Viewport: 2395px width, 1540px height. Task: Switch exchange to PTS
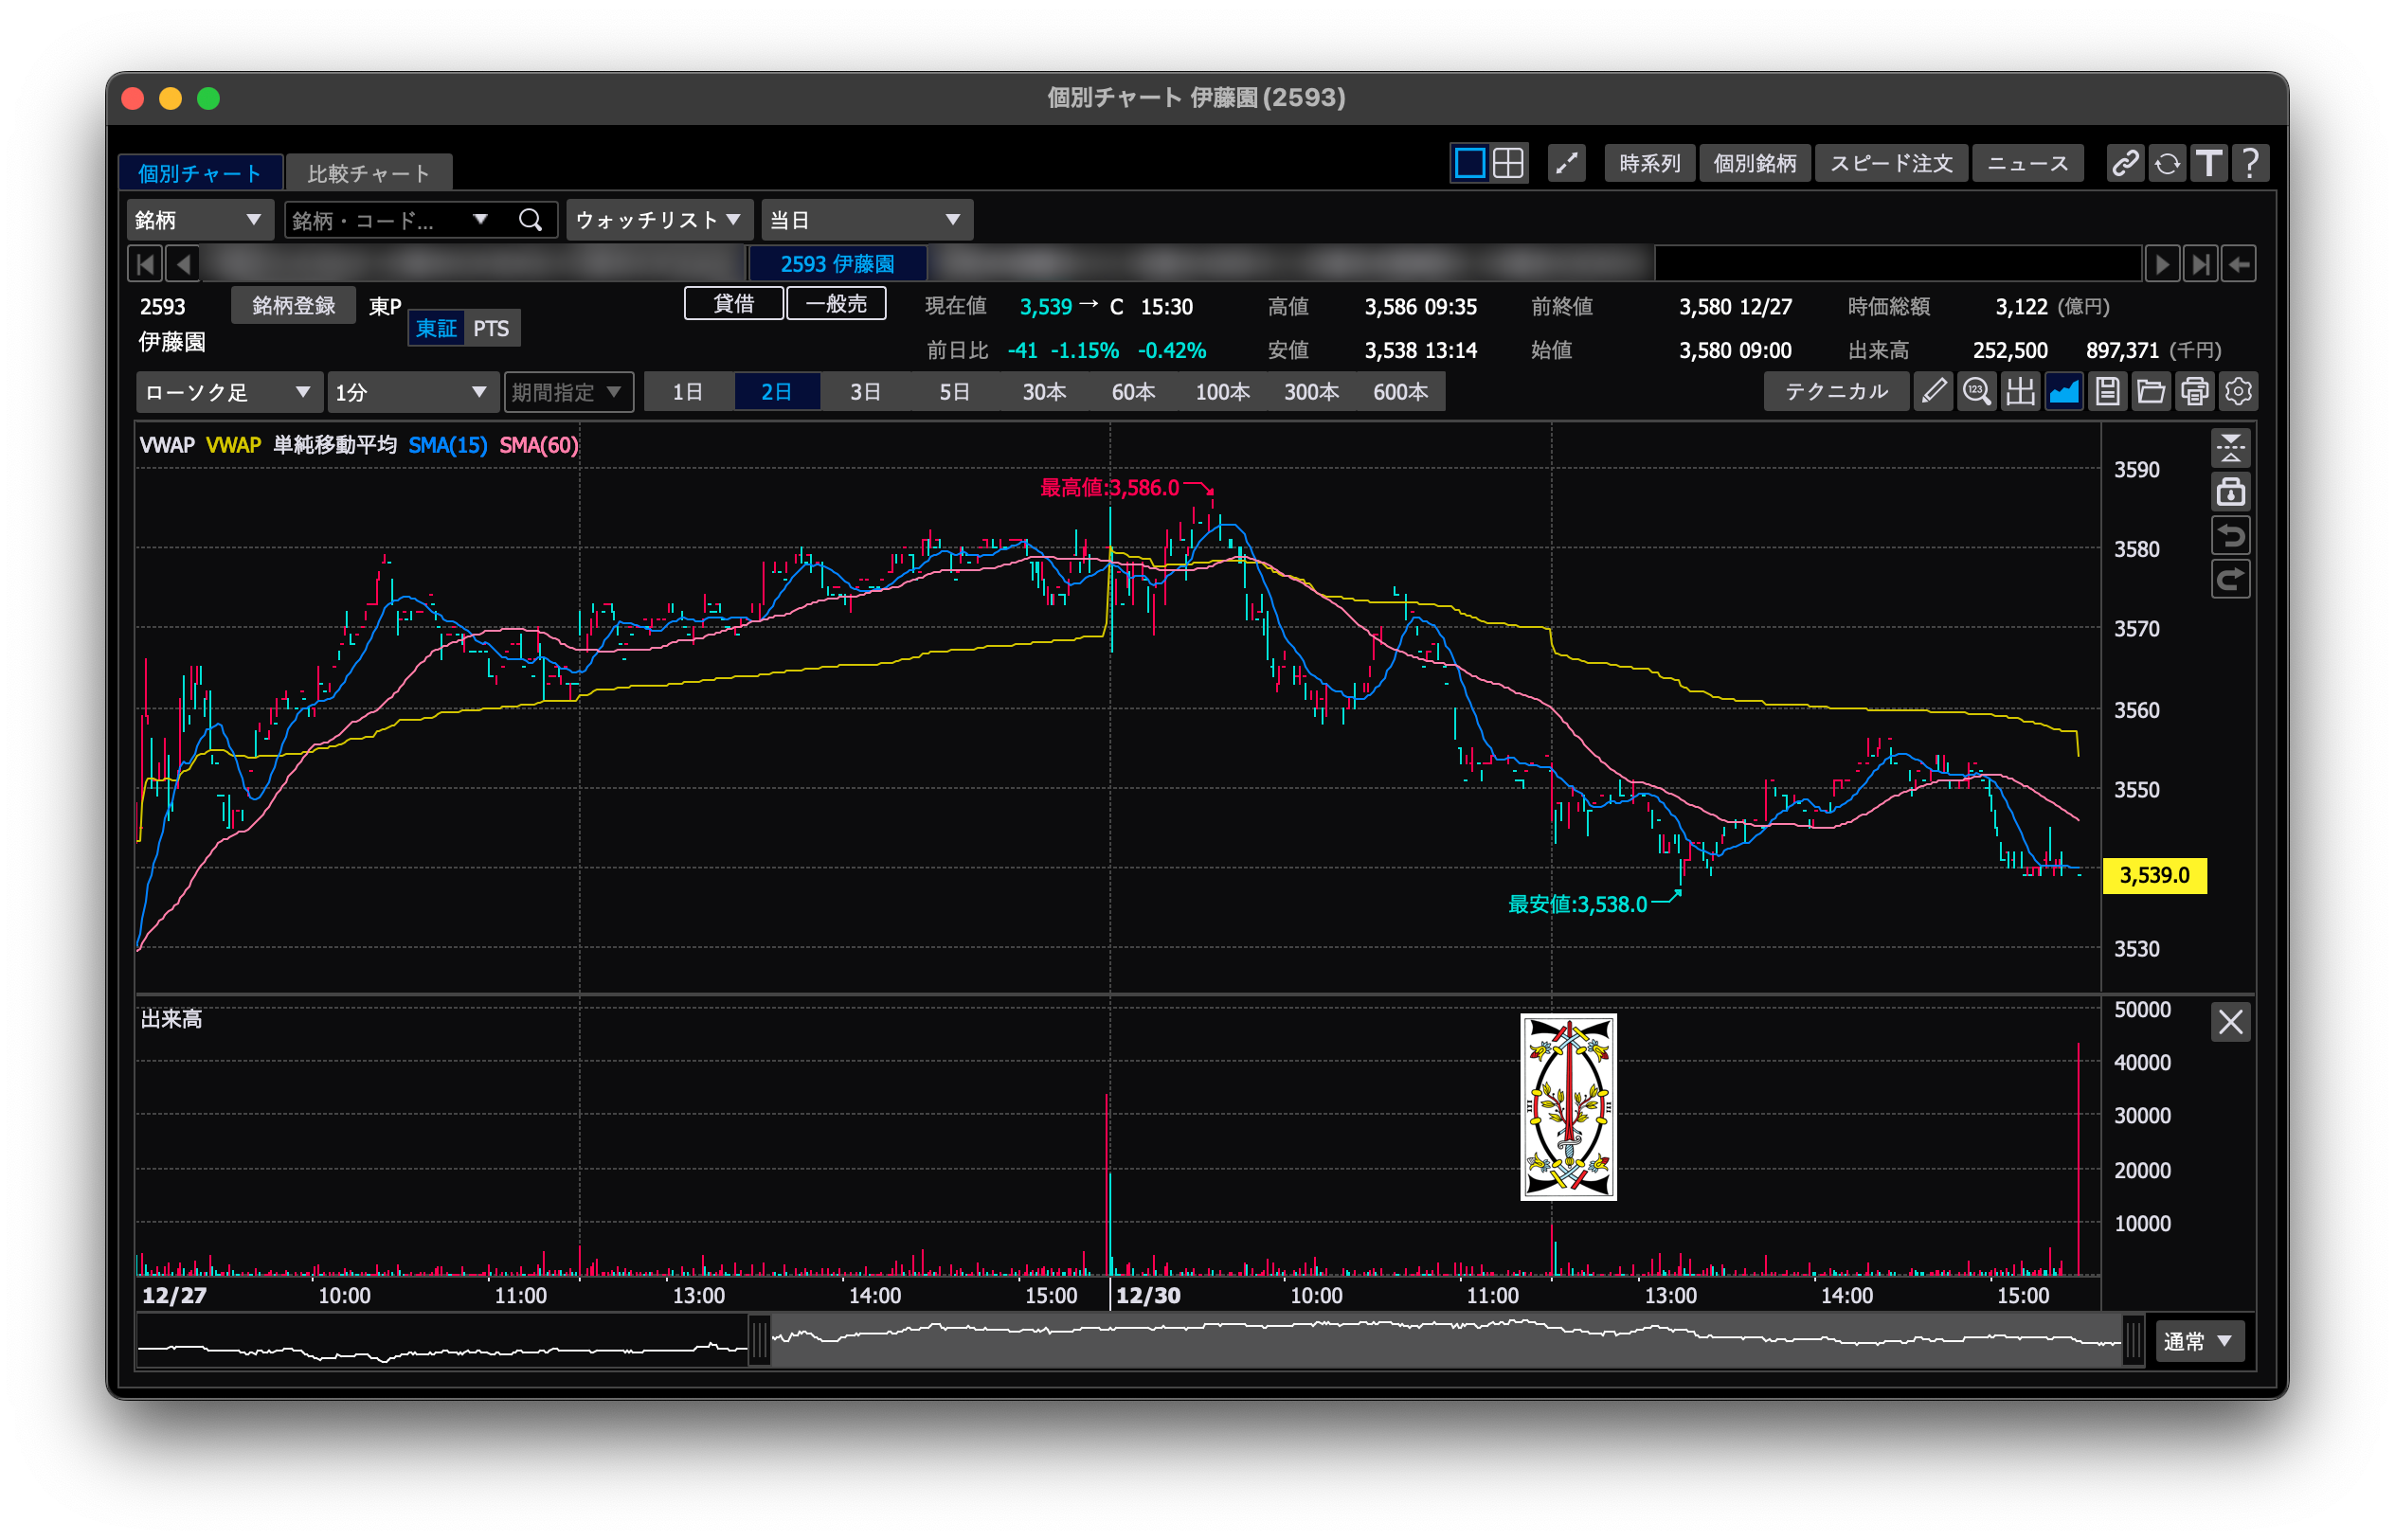[490, 329]
